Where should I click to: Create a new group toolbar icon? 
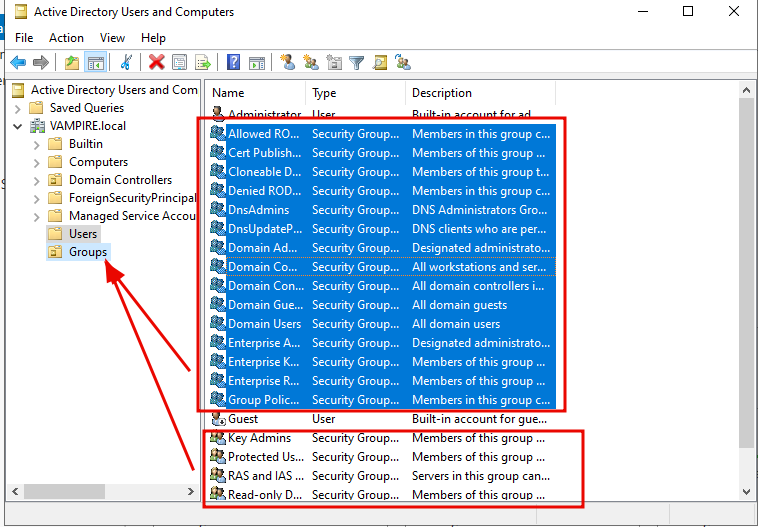(x=311, y=62)
